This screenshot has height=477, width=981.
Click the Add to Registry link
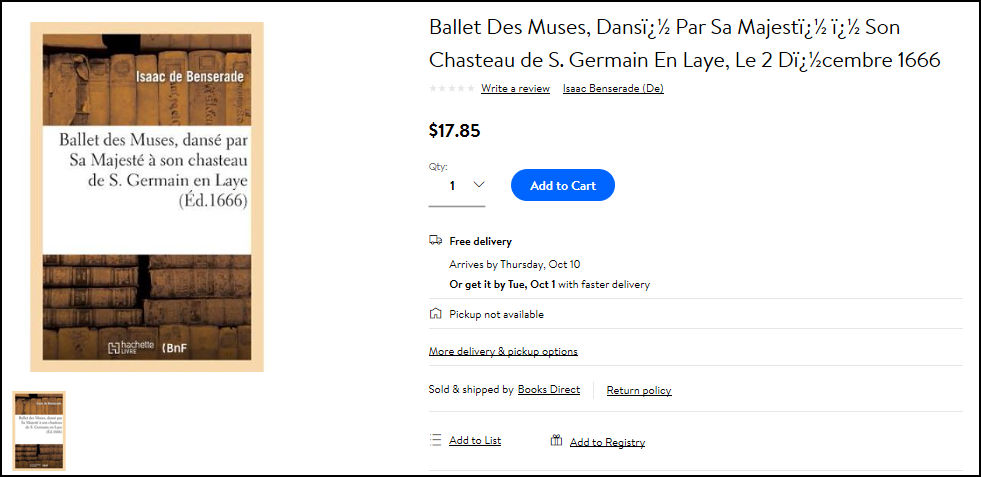pyautogui.click(x=607, y=443)
